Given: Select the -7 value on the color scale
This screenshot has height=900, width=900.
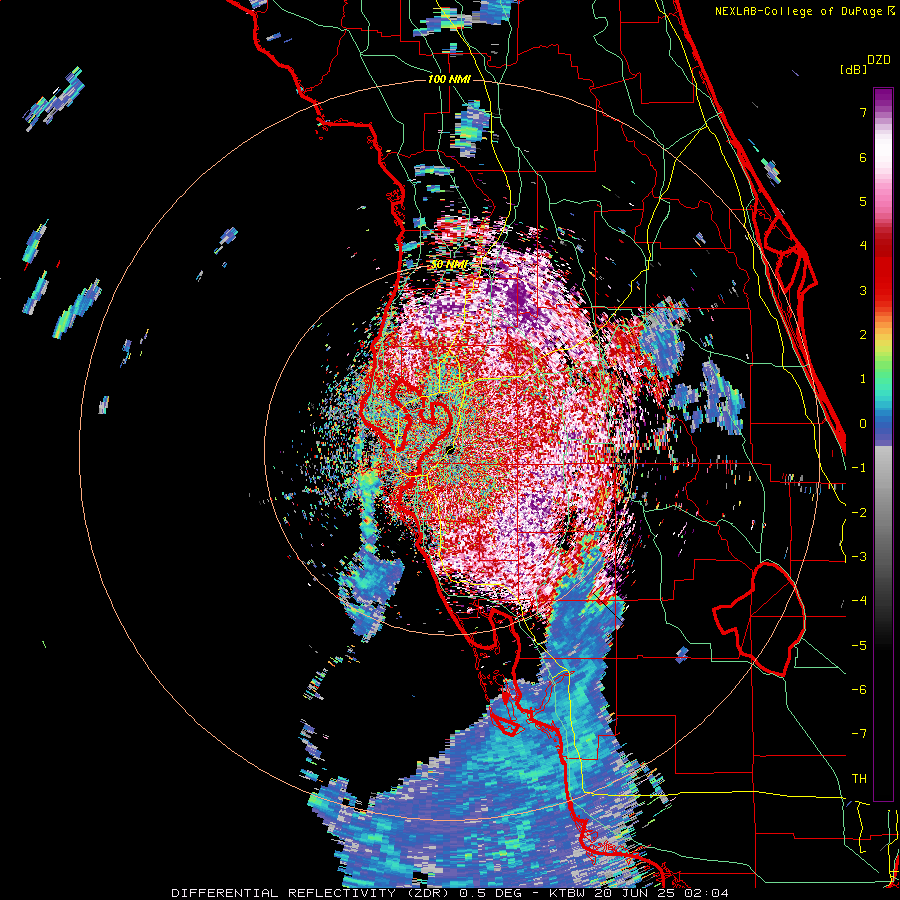Looking at the screenshot, I should point(859,734).
